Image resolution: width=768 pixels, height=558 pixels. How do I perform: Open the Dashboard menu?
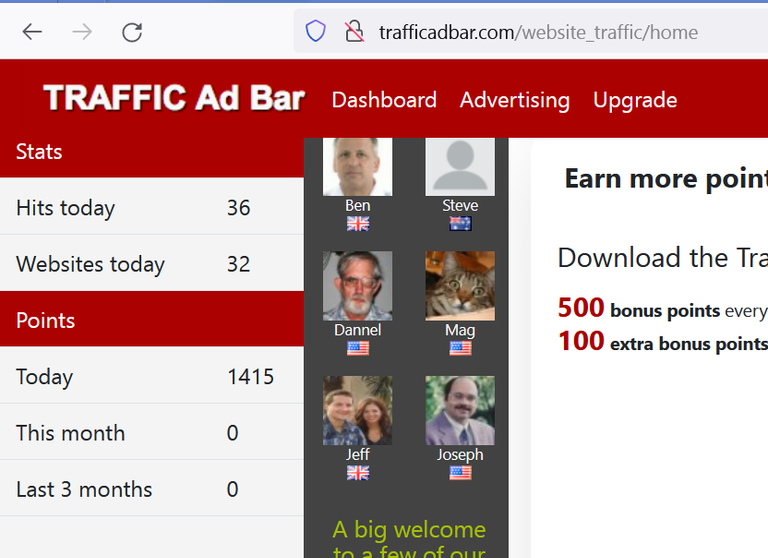(x=384, y=100)
